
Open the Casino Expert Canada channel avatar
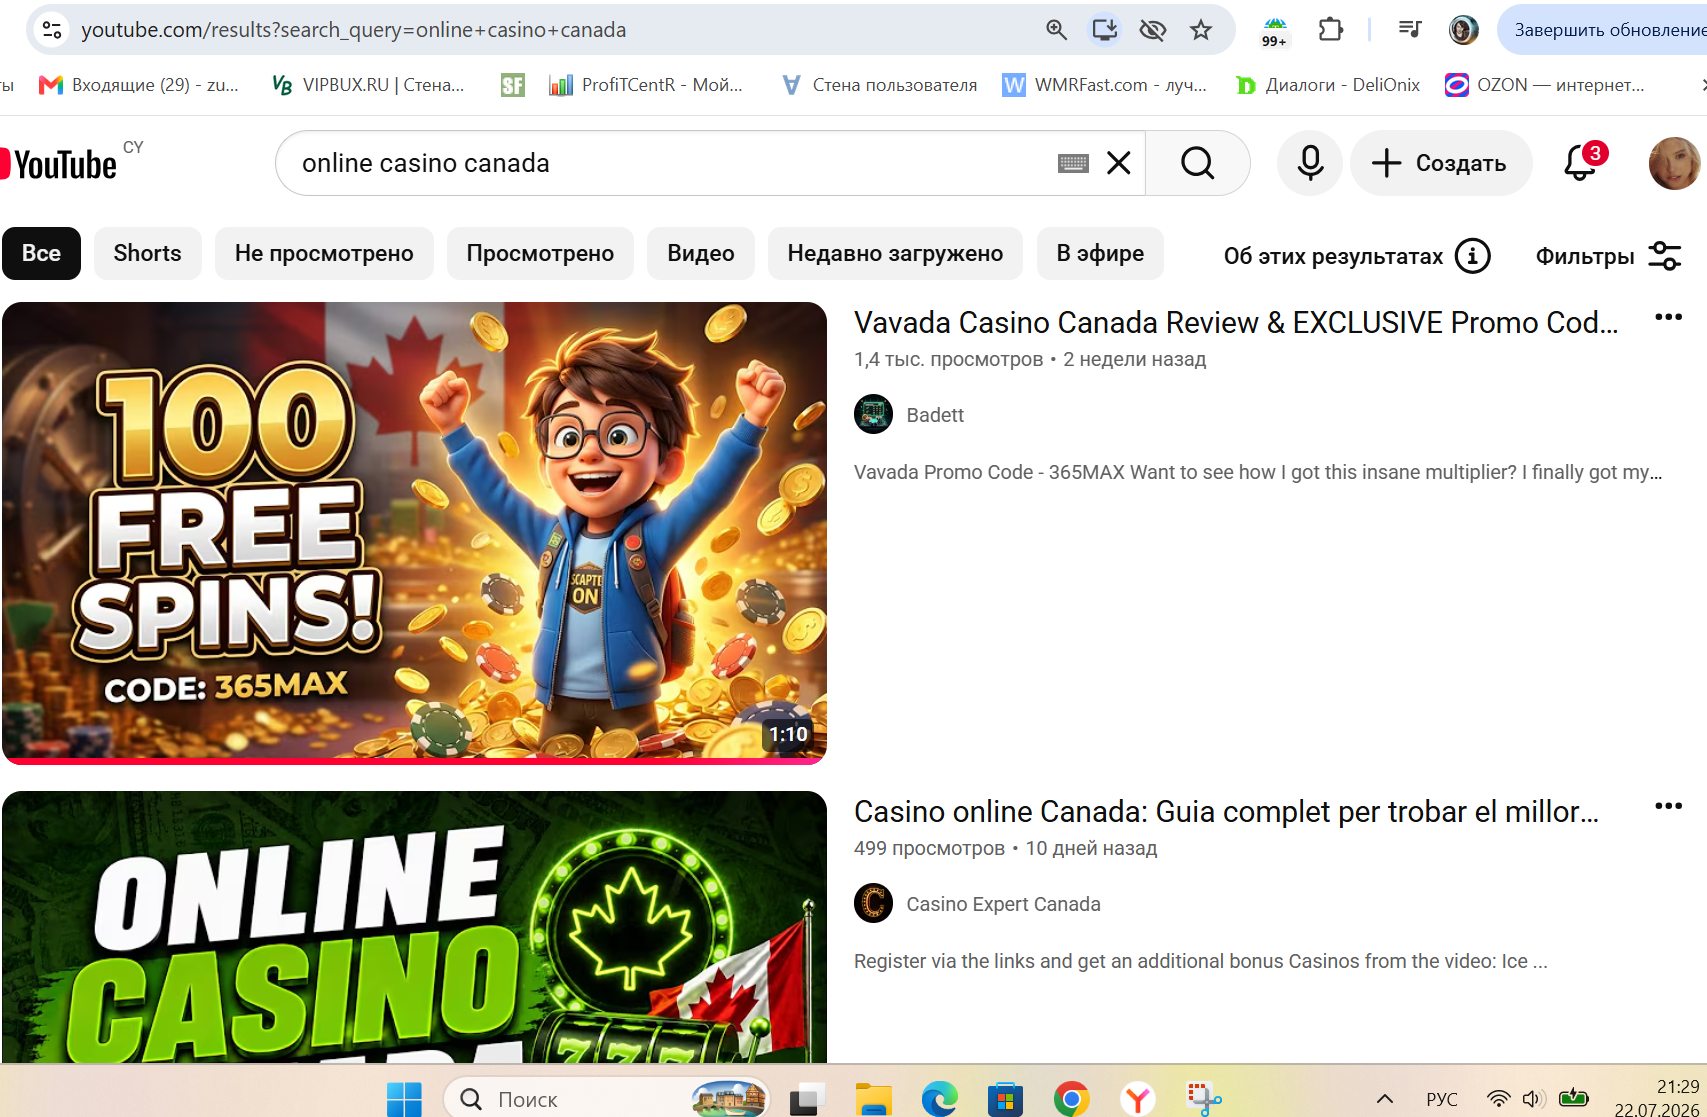pos(873,904)
